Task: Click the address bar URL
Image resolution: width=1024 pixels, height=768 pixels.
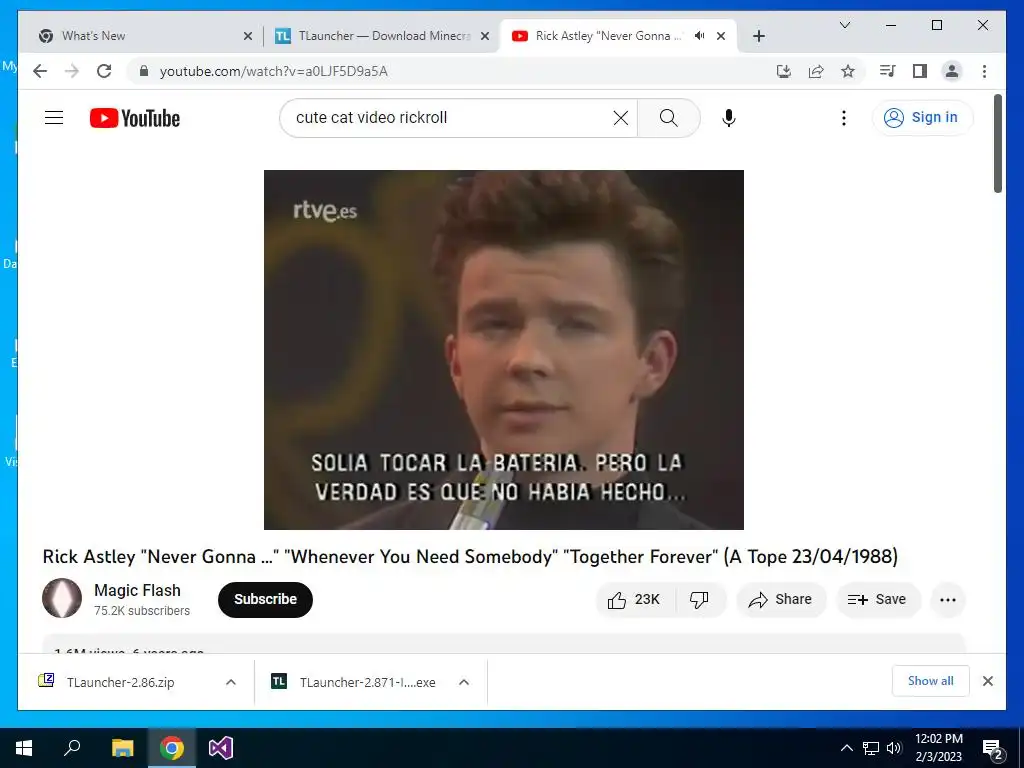Action: point(274,71)
